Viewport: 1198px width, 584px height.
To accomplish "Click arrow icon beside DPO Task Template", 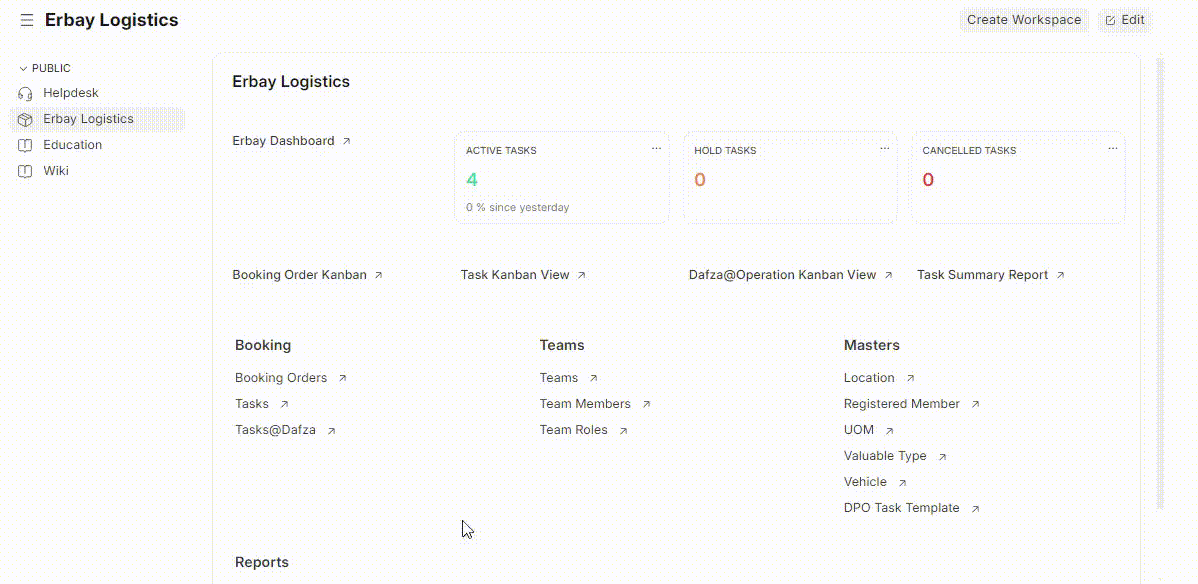I will pos(975,508).
